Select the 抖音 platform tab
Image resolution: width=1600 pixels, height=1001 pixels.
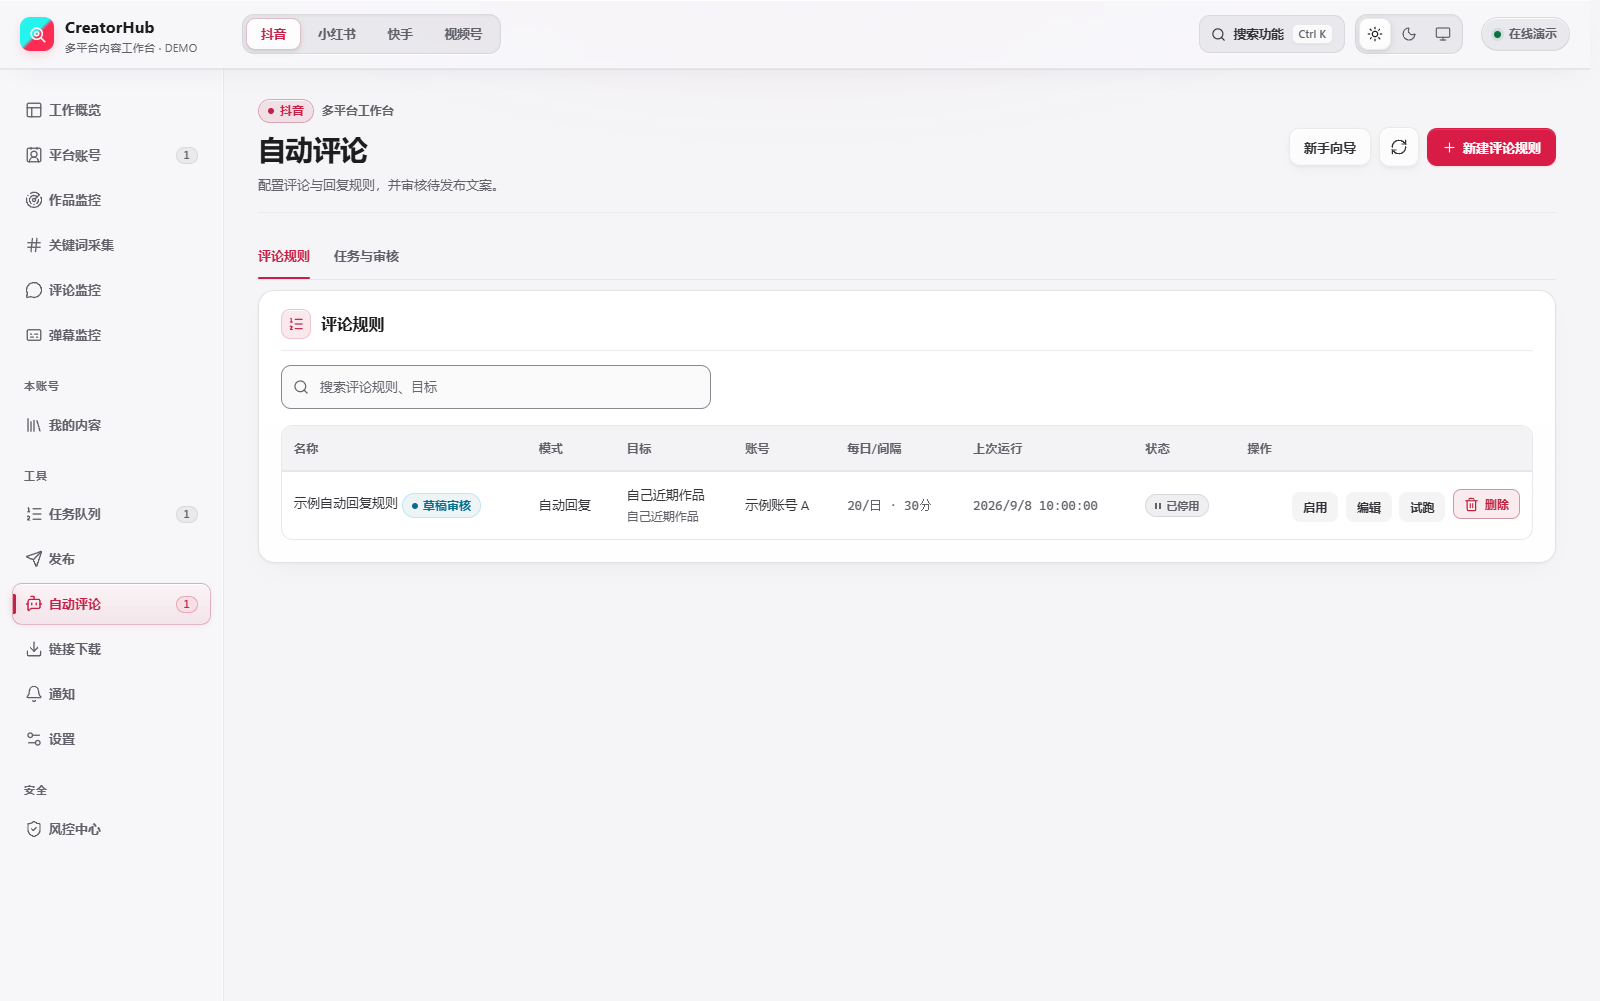[274, 34]
